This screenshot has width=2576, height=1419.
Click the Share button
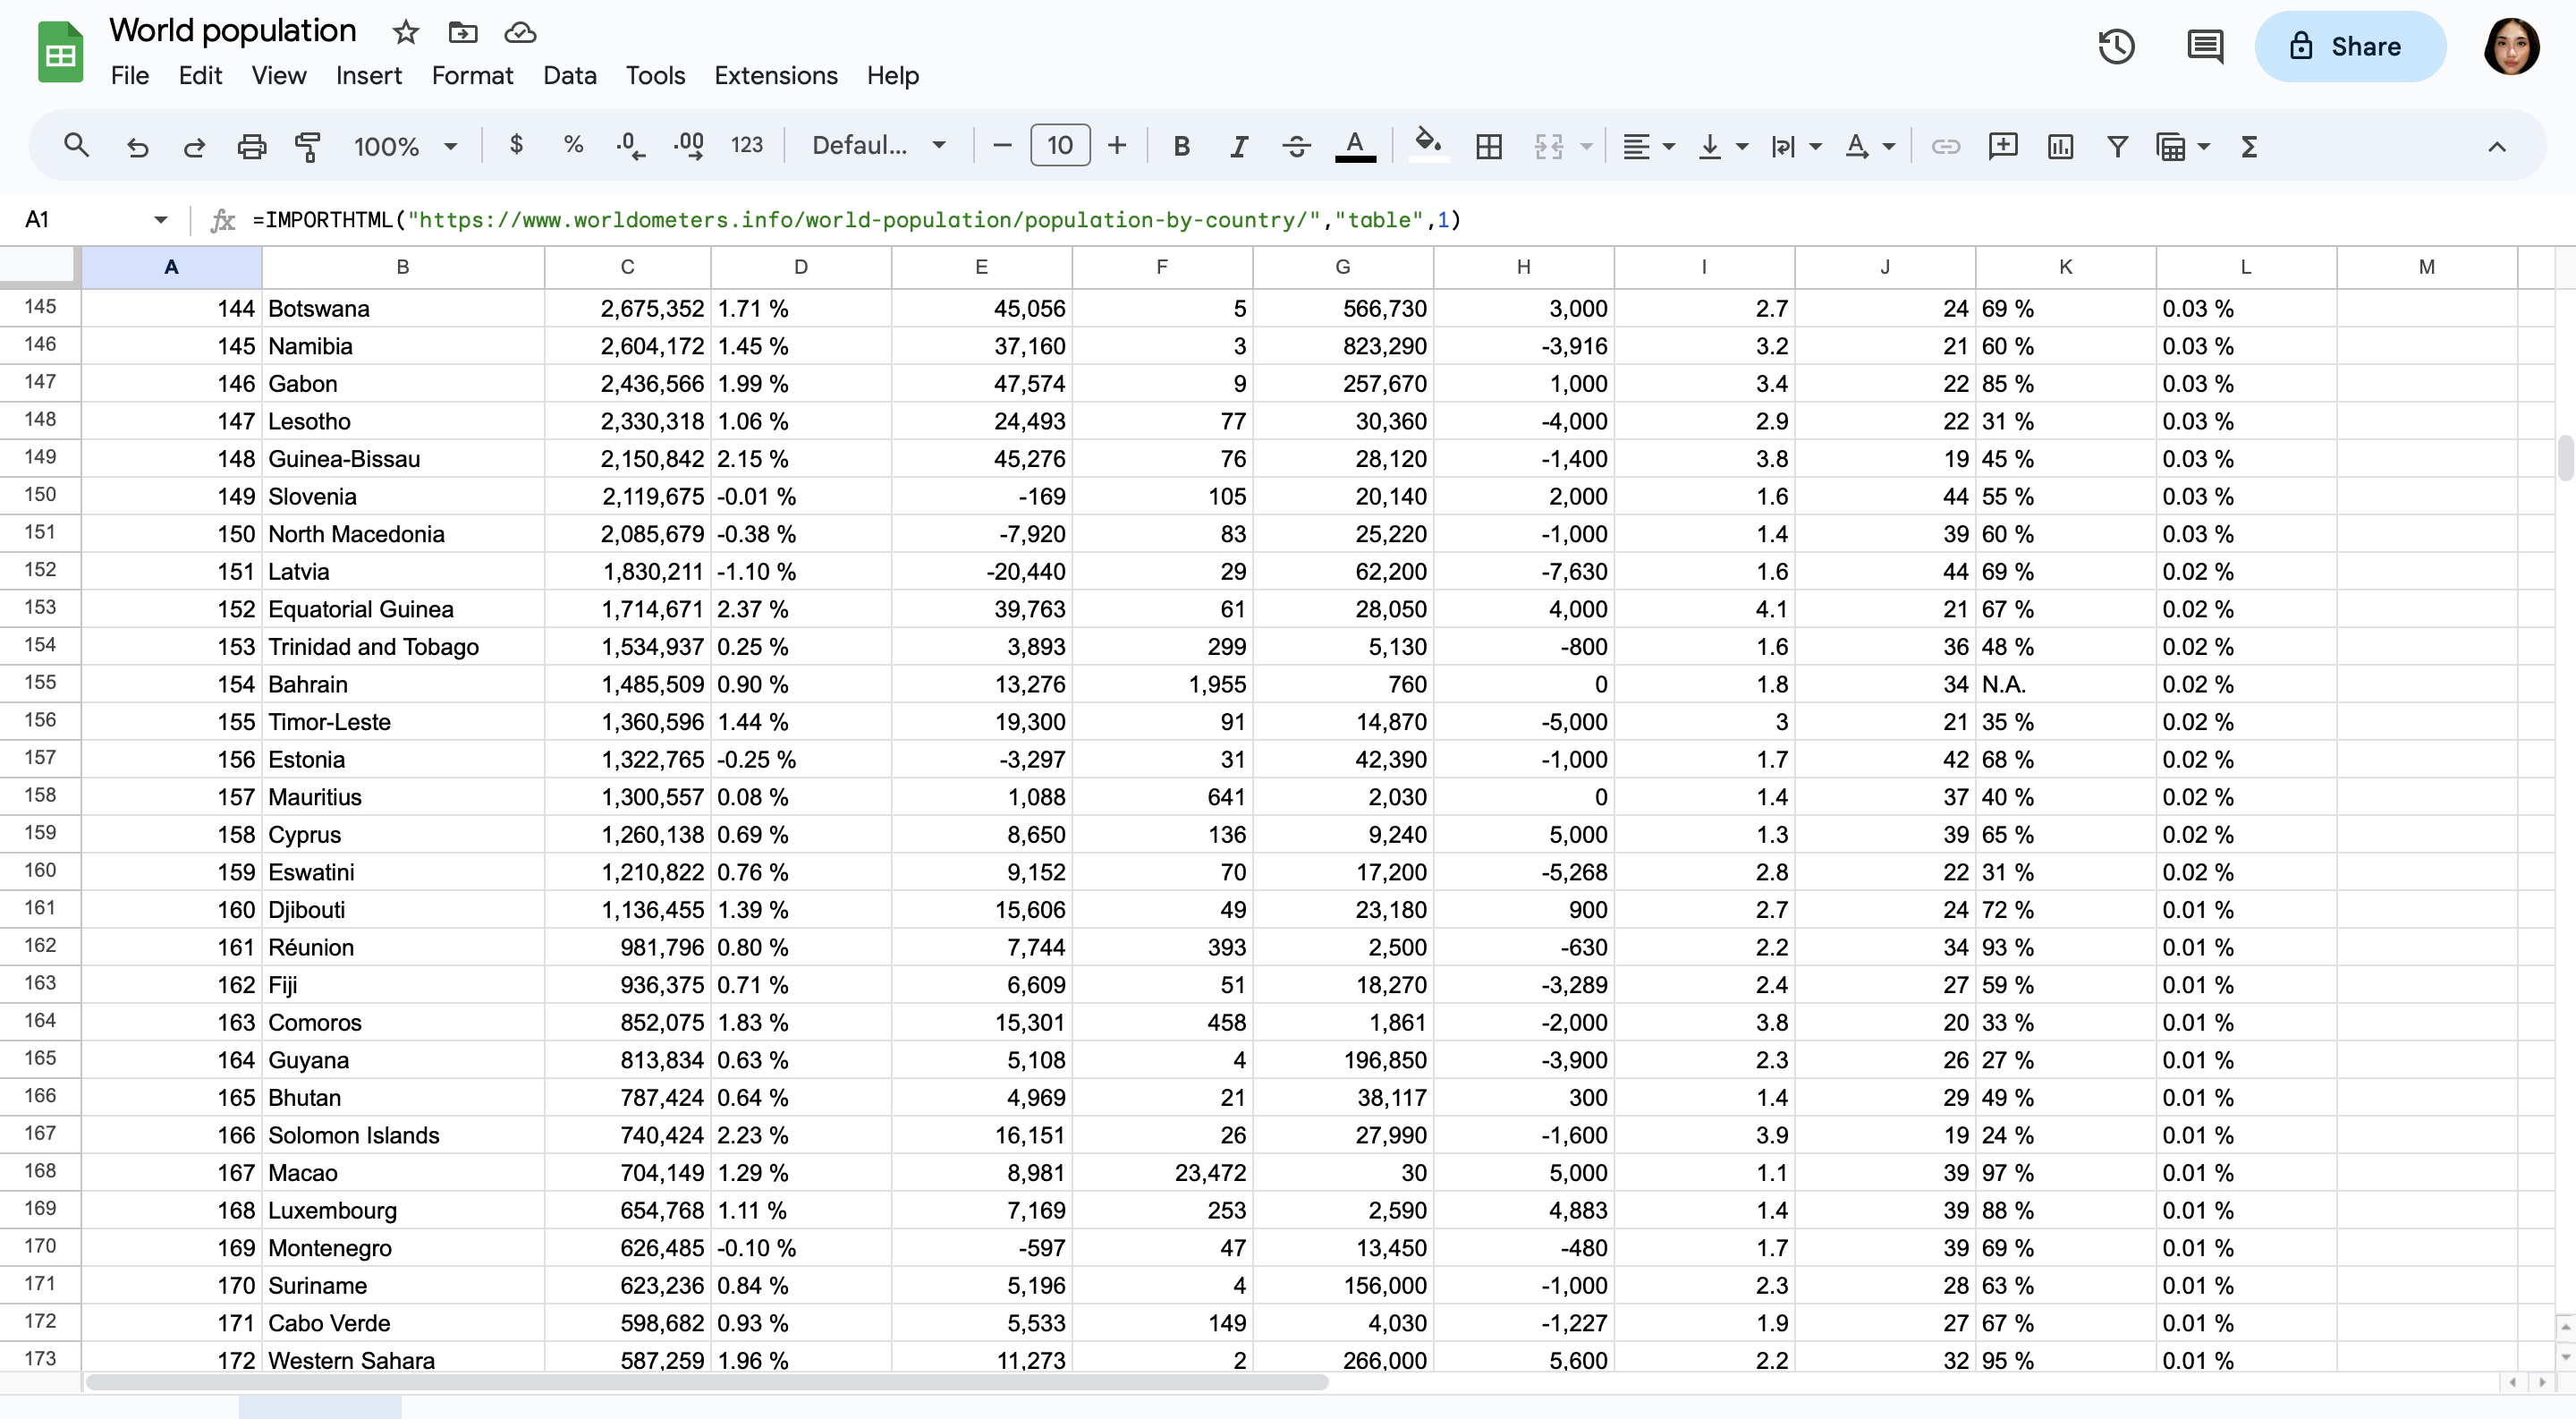click(2349, 46)
